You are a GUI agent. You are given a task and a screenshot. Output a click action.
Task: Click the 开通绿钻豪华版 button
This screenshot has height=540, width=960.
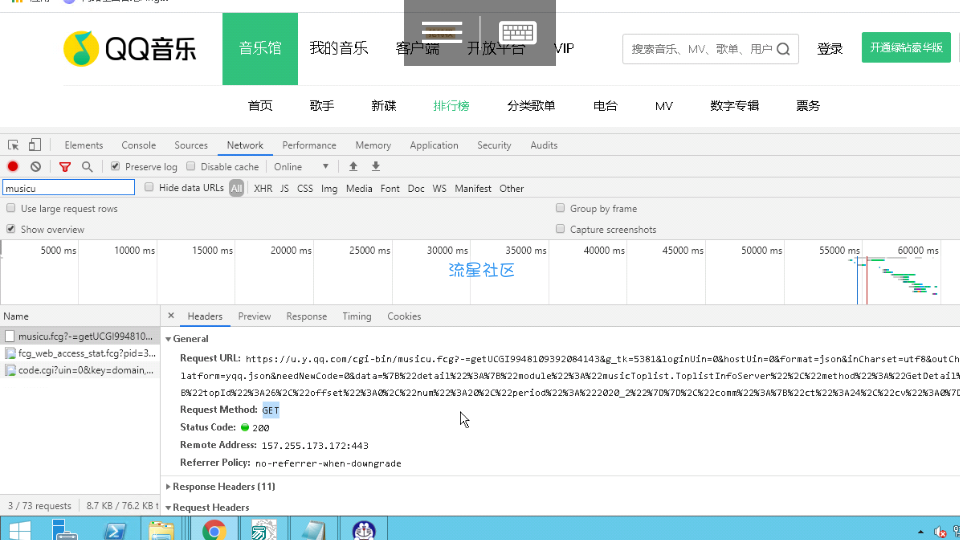tap(906, 48)
